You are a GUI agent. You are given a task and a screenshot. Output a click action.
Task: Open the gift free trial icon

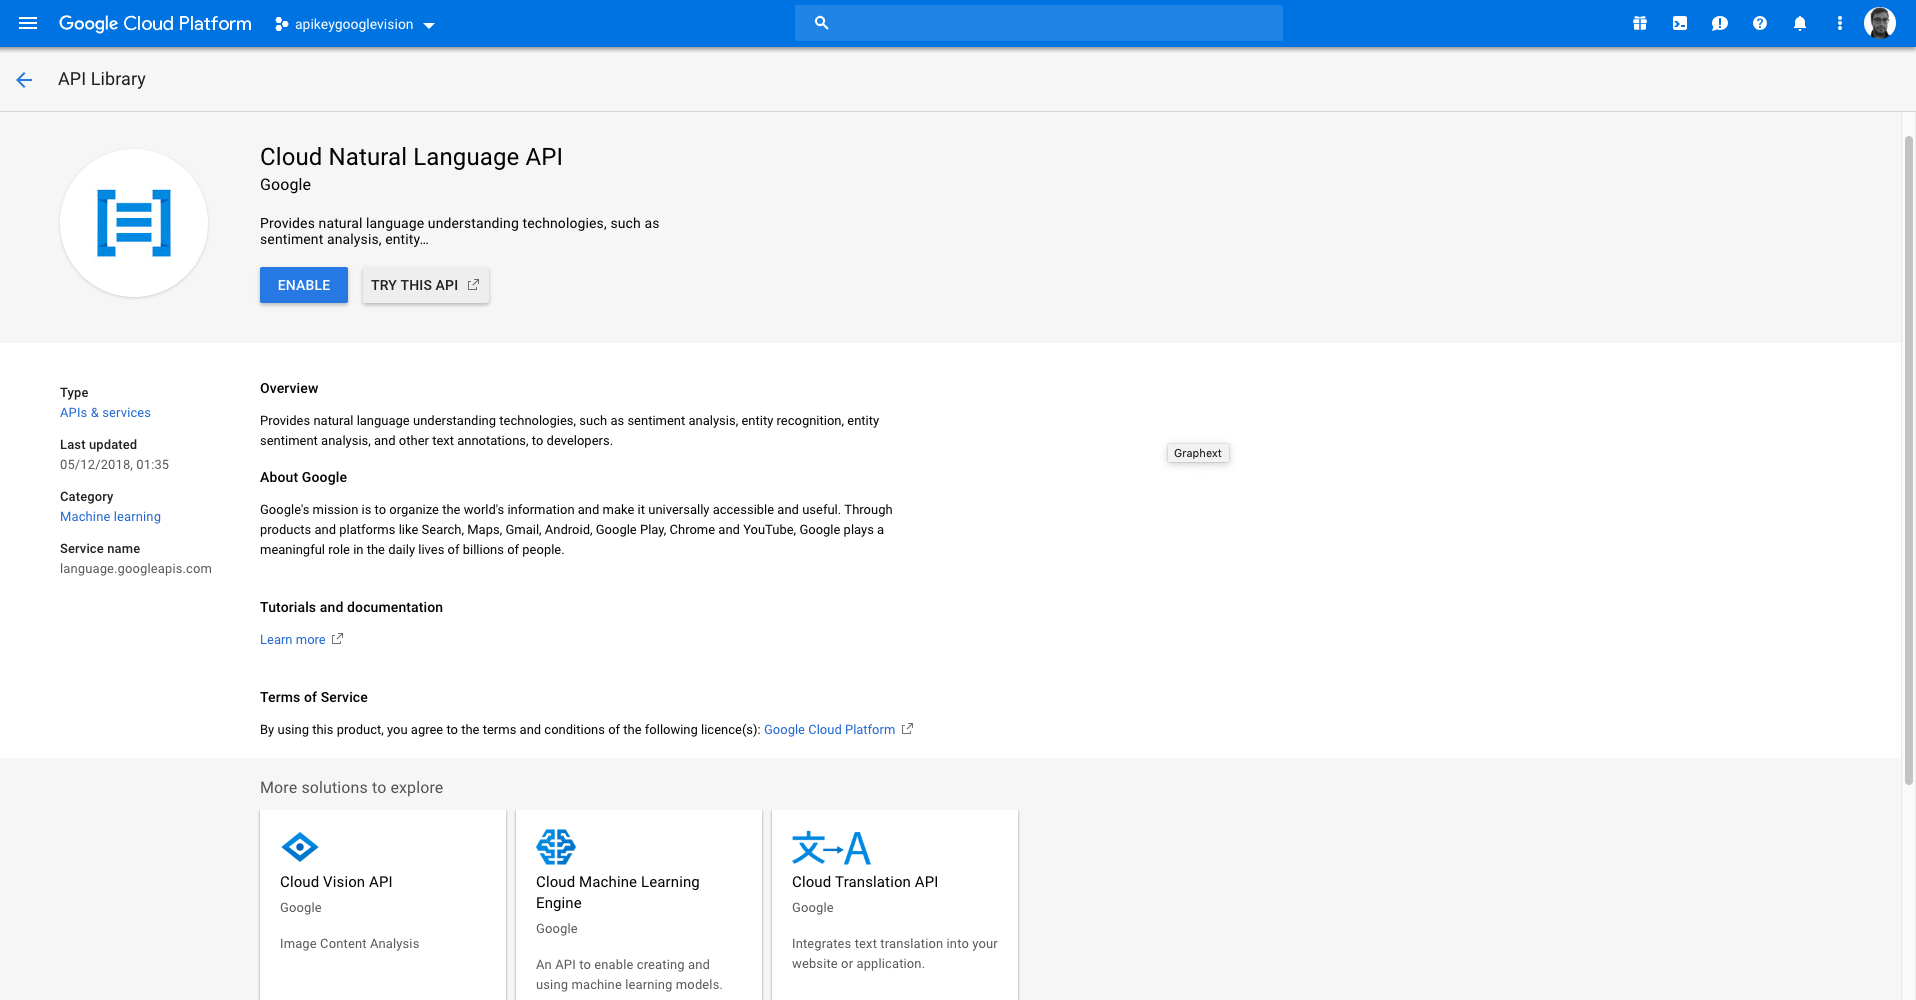(x=1640, y=23)
